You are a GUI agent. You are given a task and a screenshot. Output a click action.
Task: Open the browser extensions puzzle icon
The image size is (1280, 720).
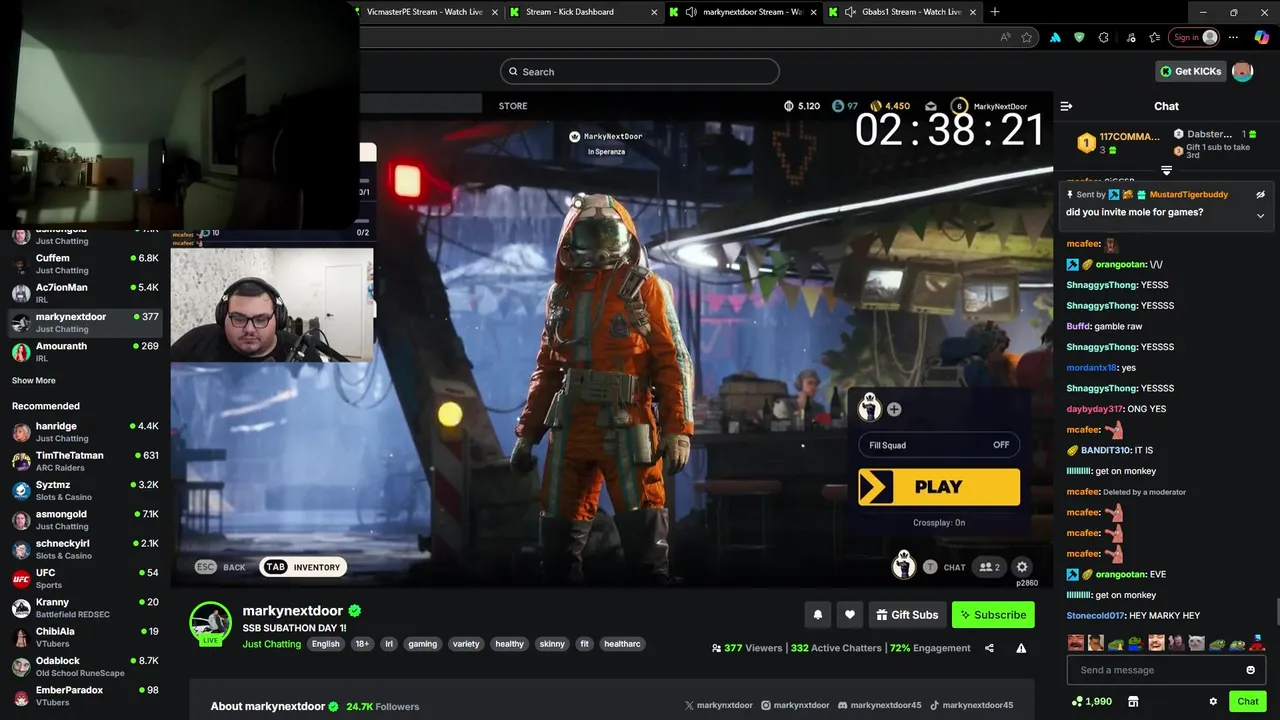tap(1103, 37)
